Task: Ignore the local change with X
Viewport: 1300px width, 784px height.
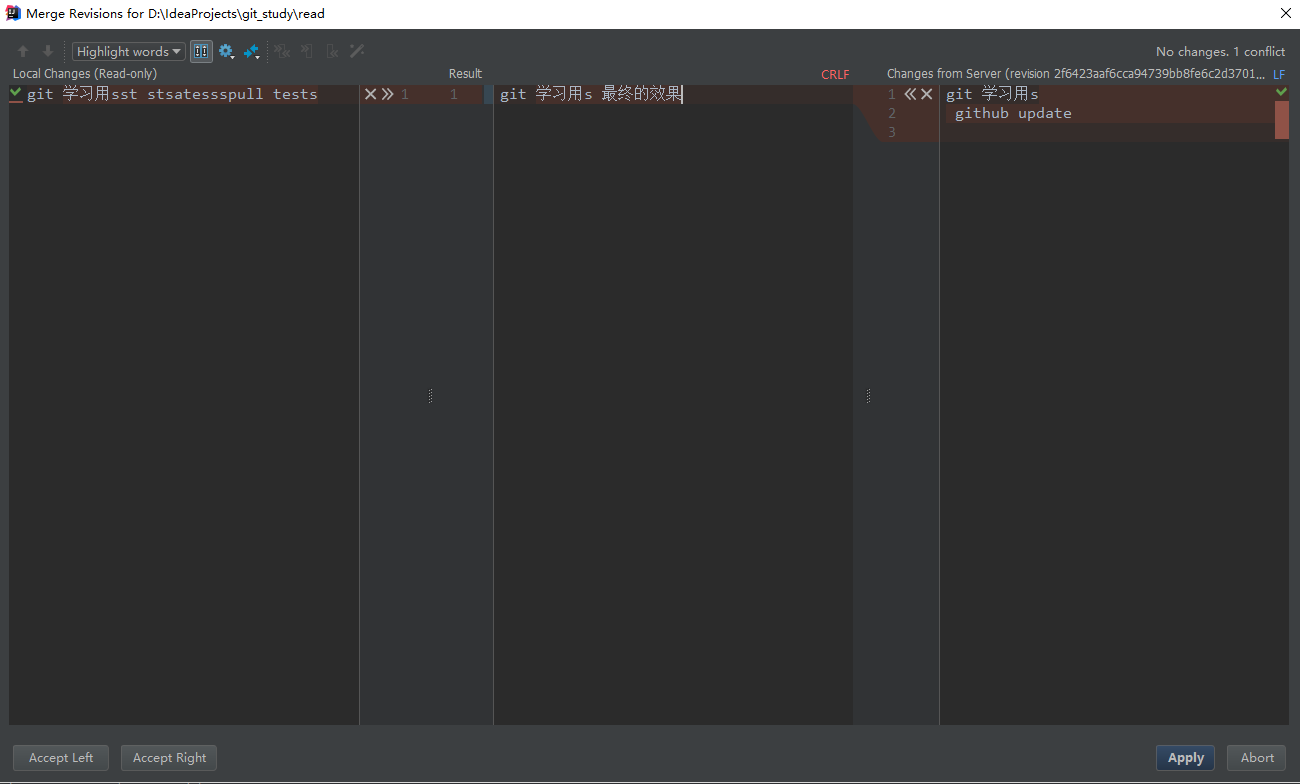Action: point(370,94)
